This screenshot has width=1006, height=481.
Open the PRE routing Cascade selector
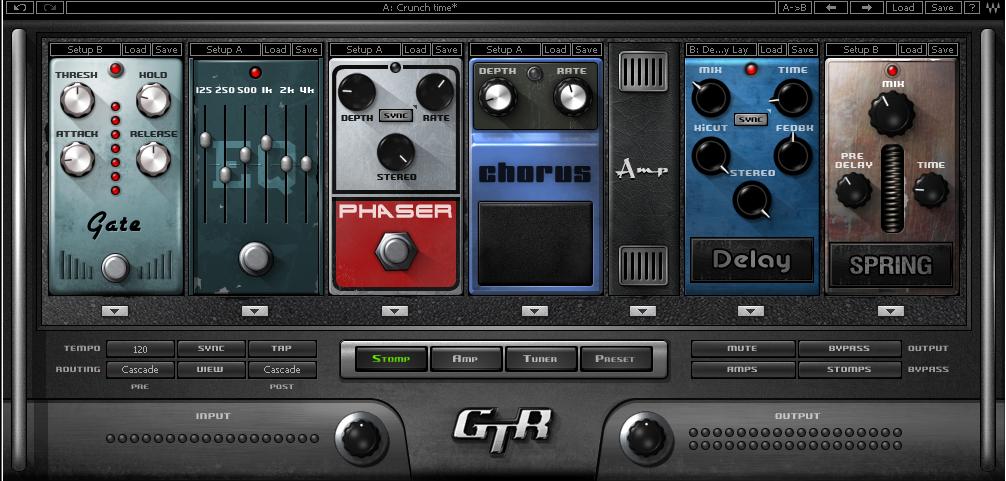[x=141, y=369]
